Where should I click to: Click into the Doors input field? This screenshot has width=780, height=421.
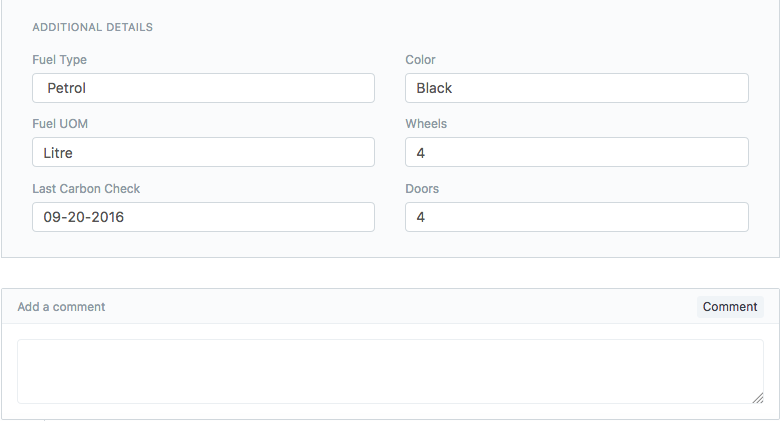[x=576, y=217]
